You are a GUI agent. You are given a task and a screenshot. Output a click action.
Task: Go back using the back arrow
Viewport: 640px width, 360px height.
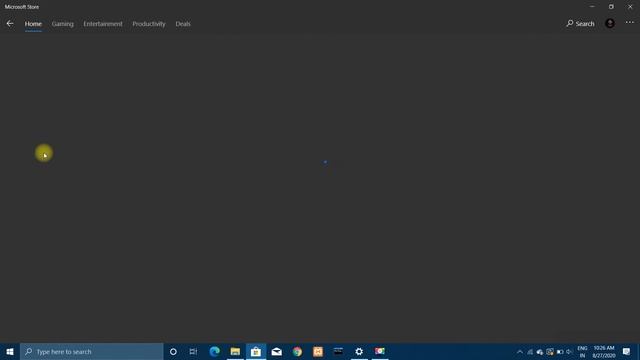point(10,24)
